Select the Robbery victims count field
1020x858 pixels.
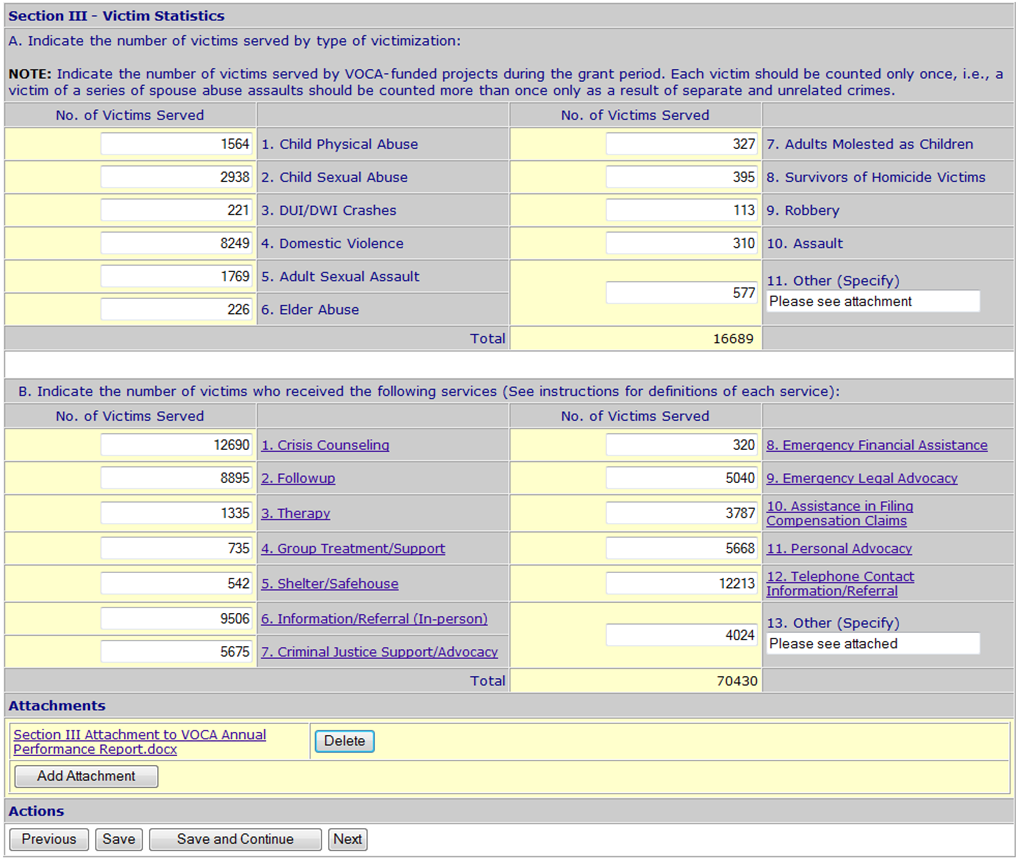pos(682,210)
